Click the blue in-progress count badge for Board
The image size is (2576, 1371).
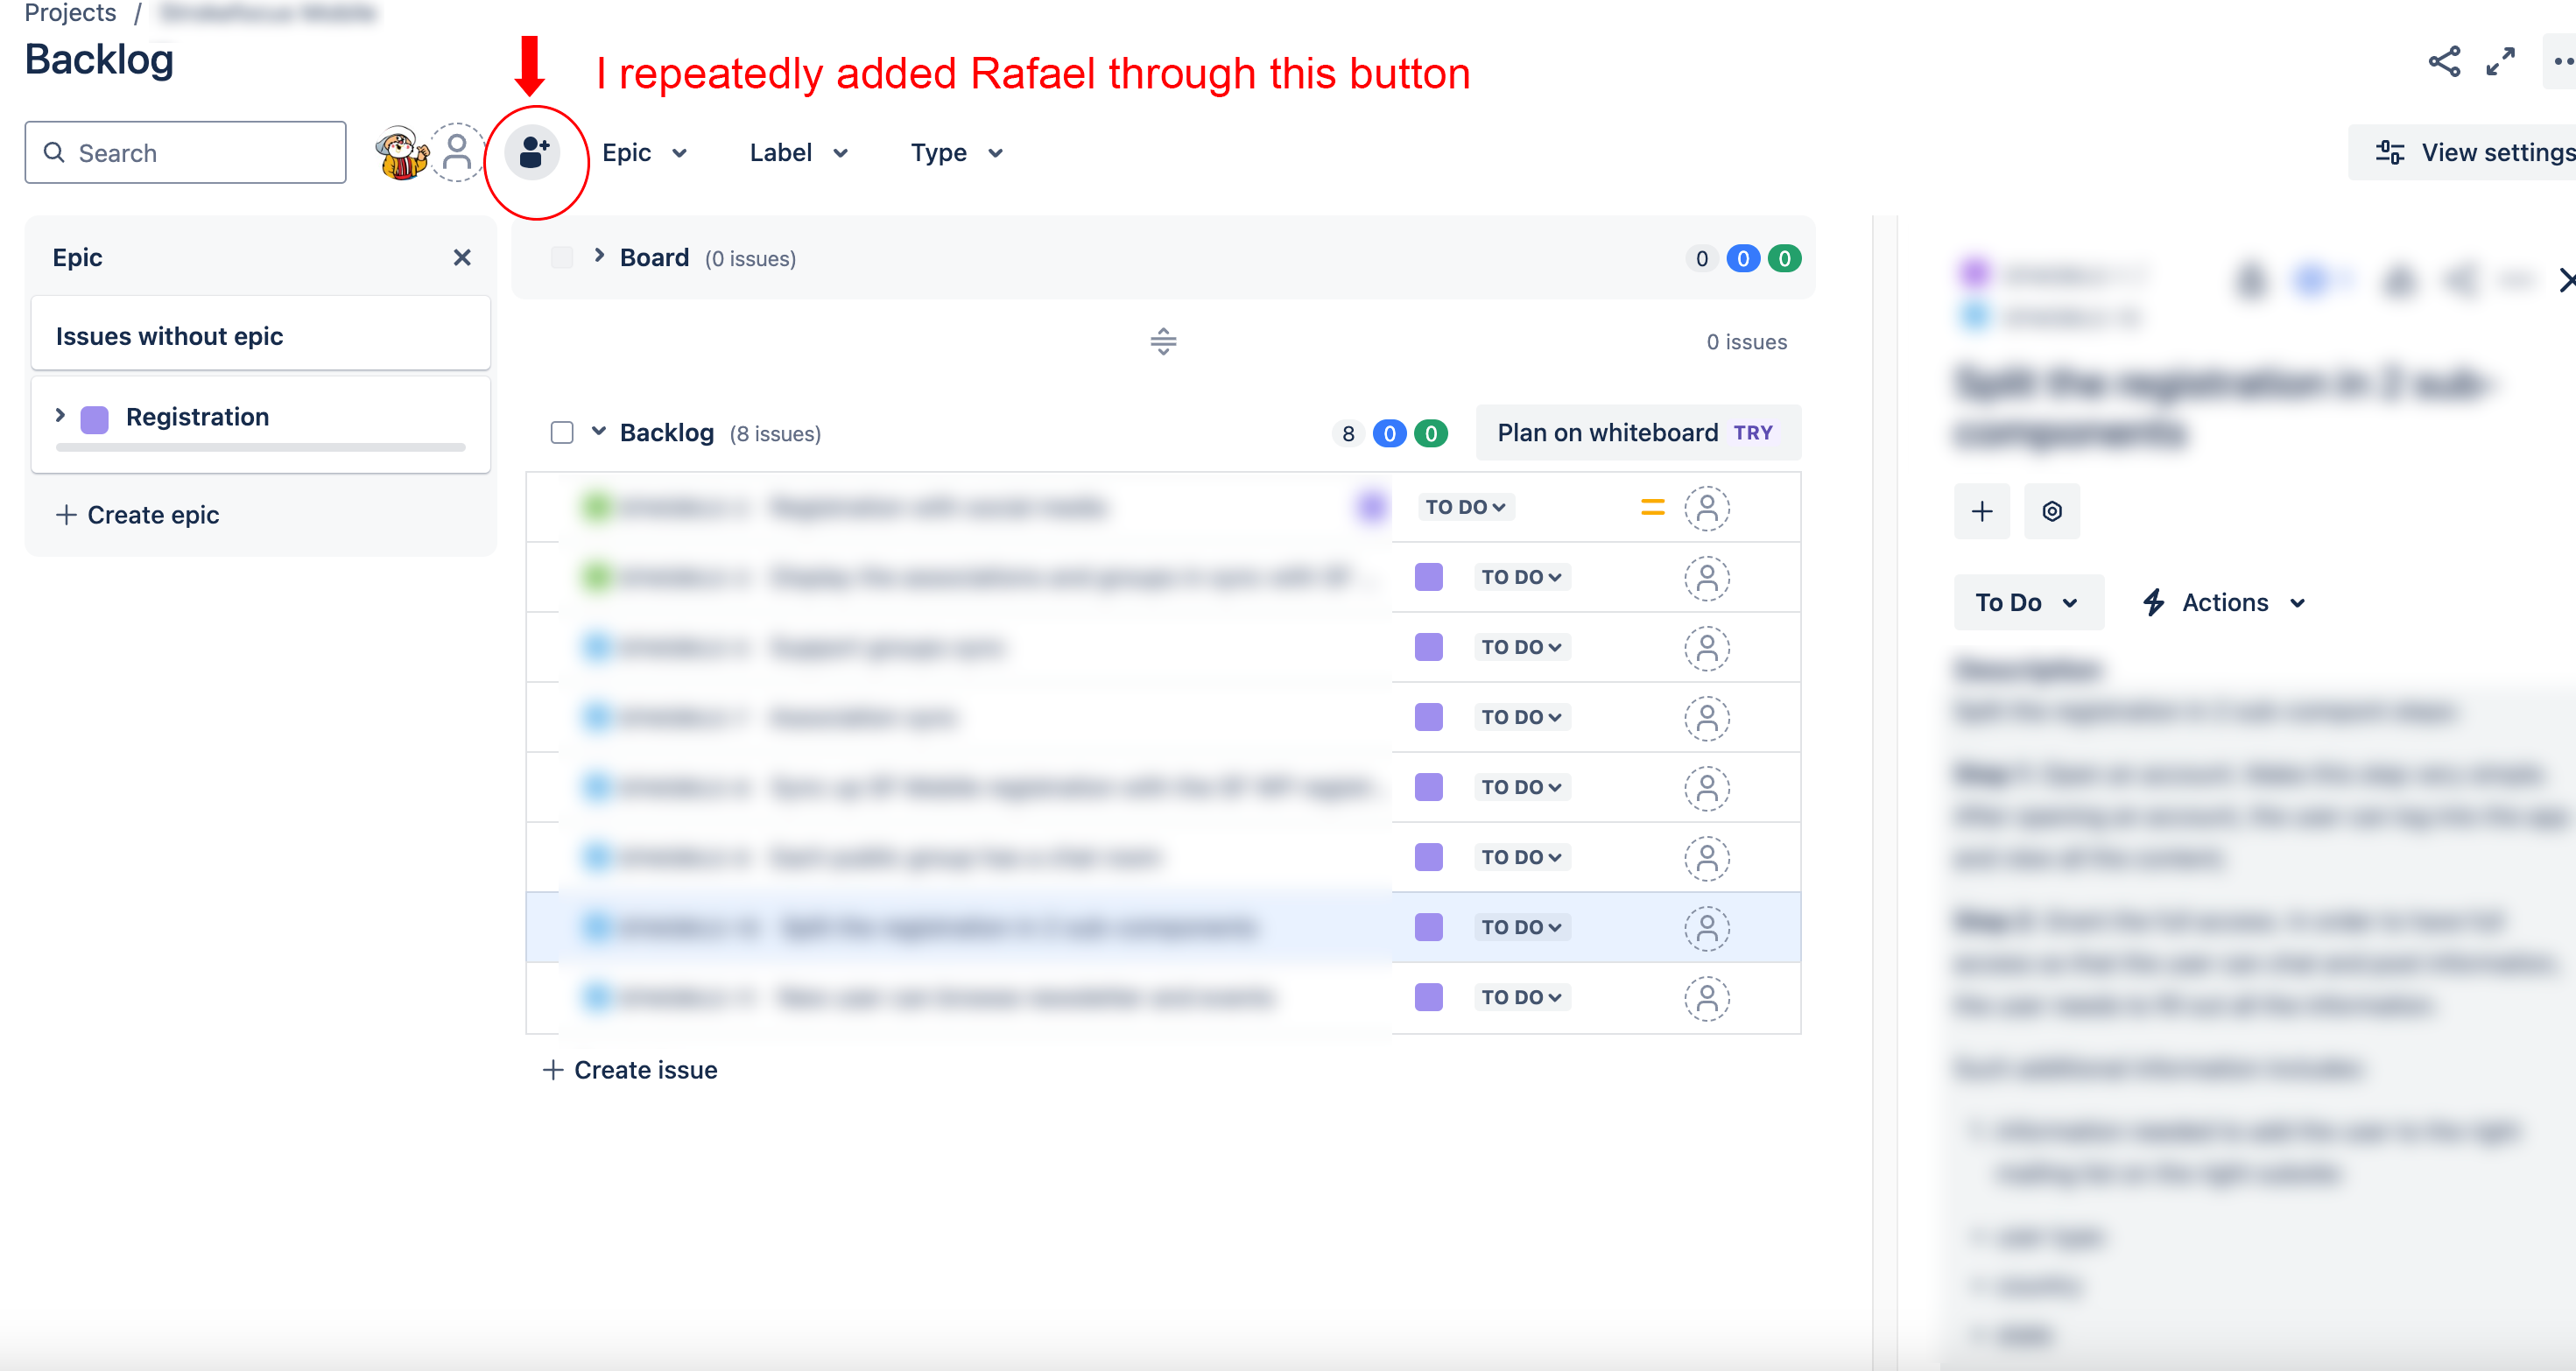click(x=1742, y=258)
